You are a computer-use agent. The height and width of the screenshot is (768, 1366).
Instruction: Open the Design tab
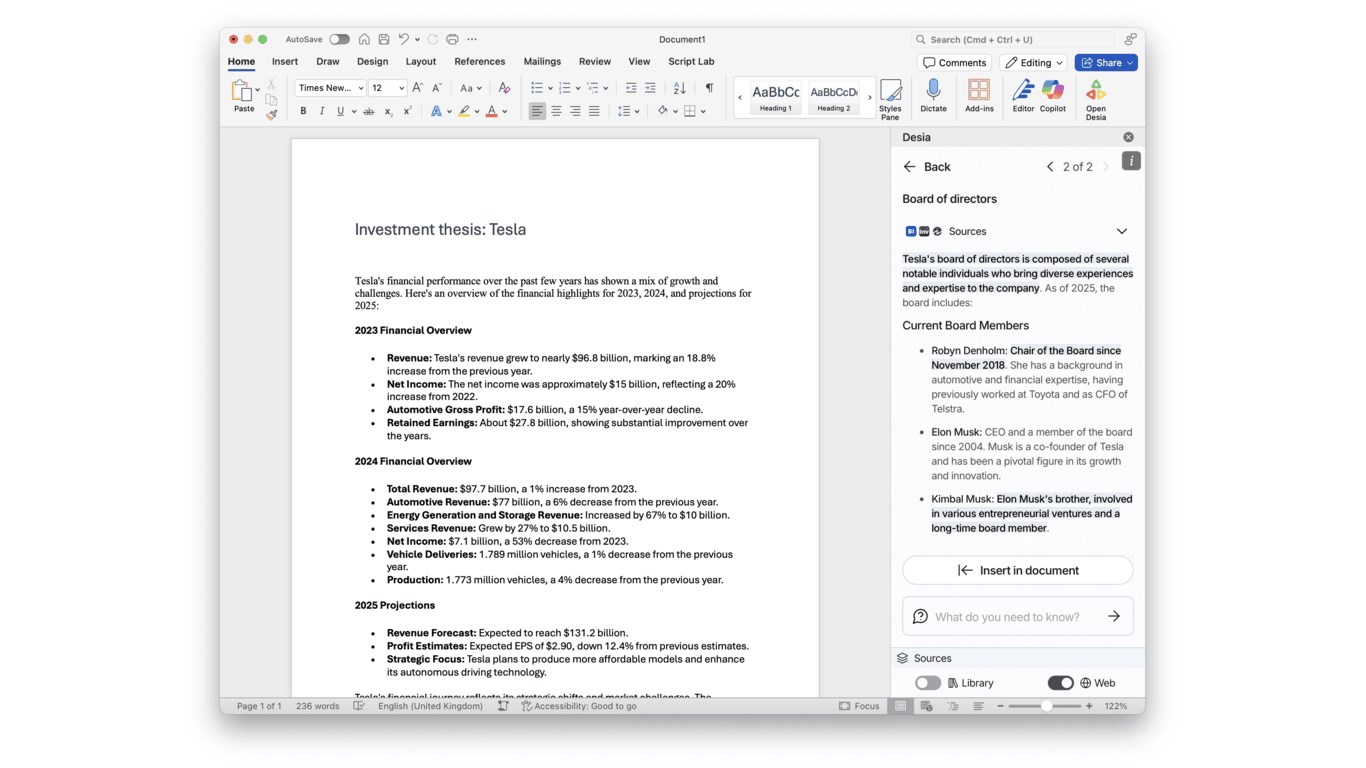coord(372,62)
